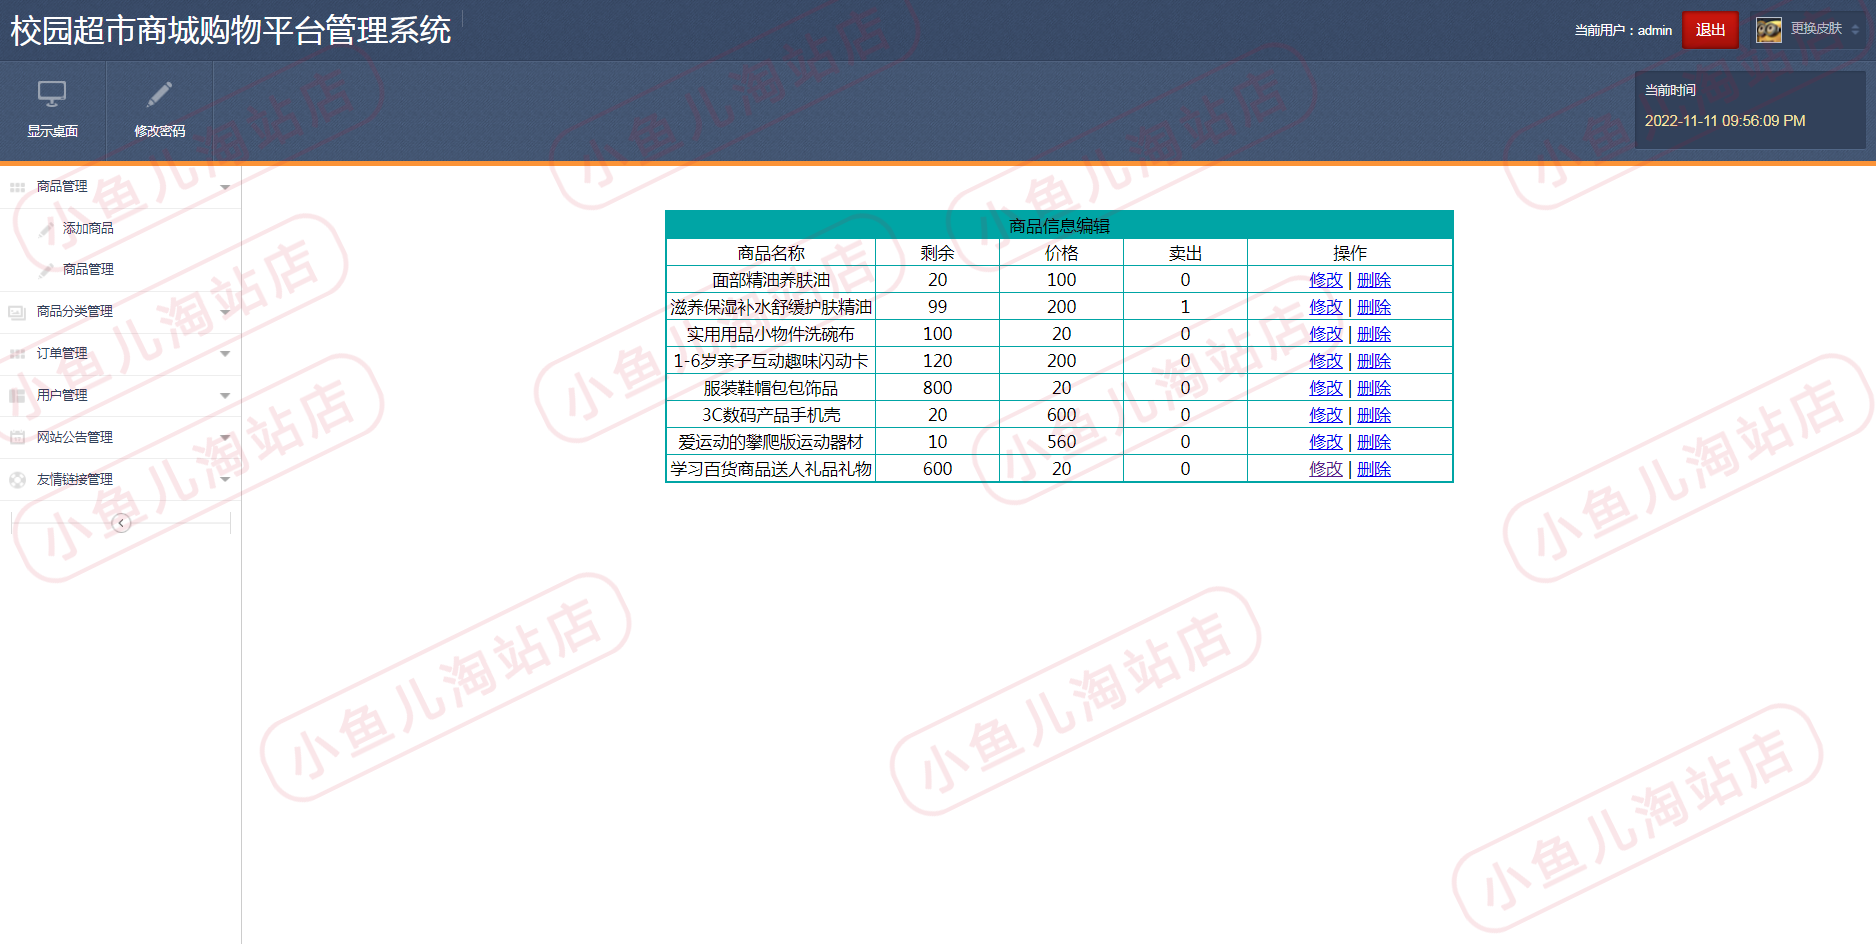Expand the 网站公告管理 menu arrow
The width and height of the screenshot is (1876, 944).
click(225, 438)
